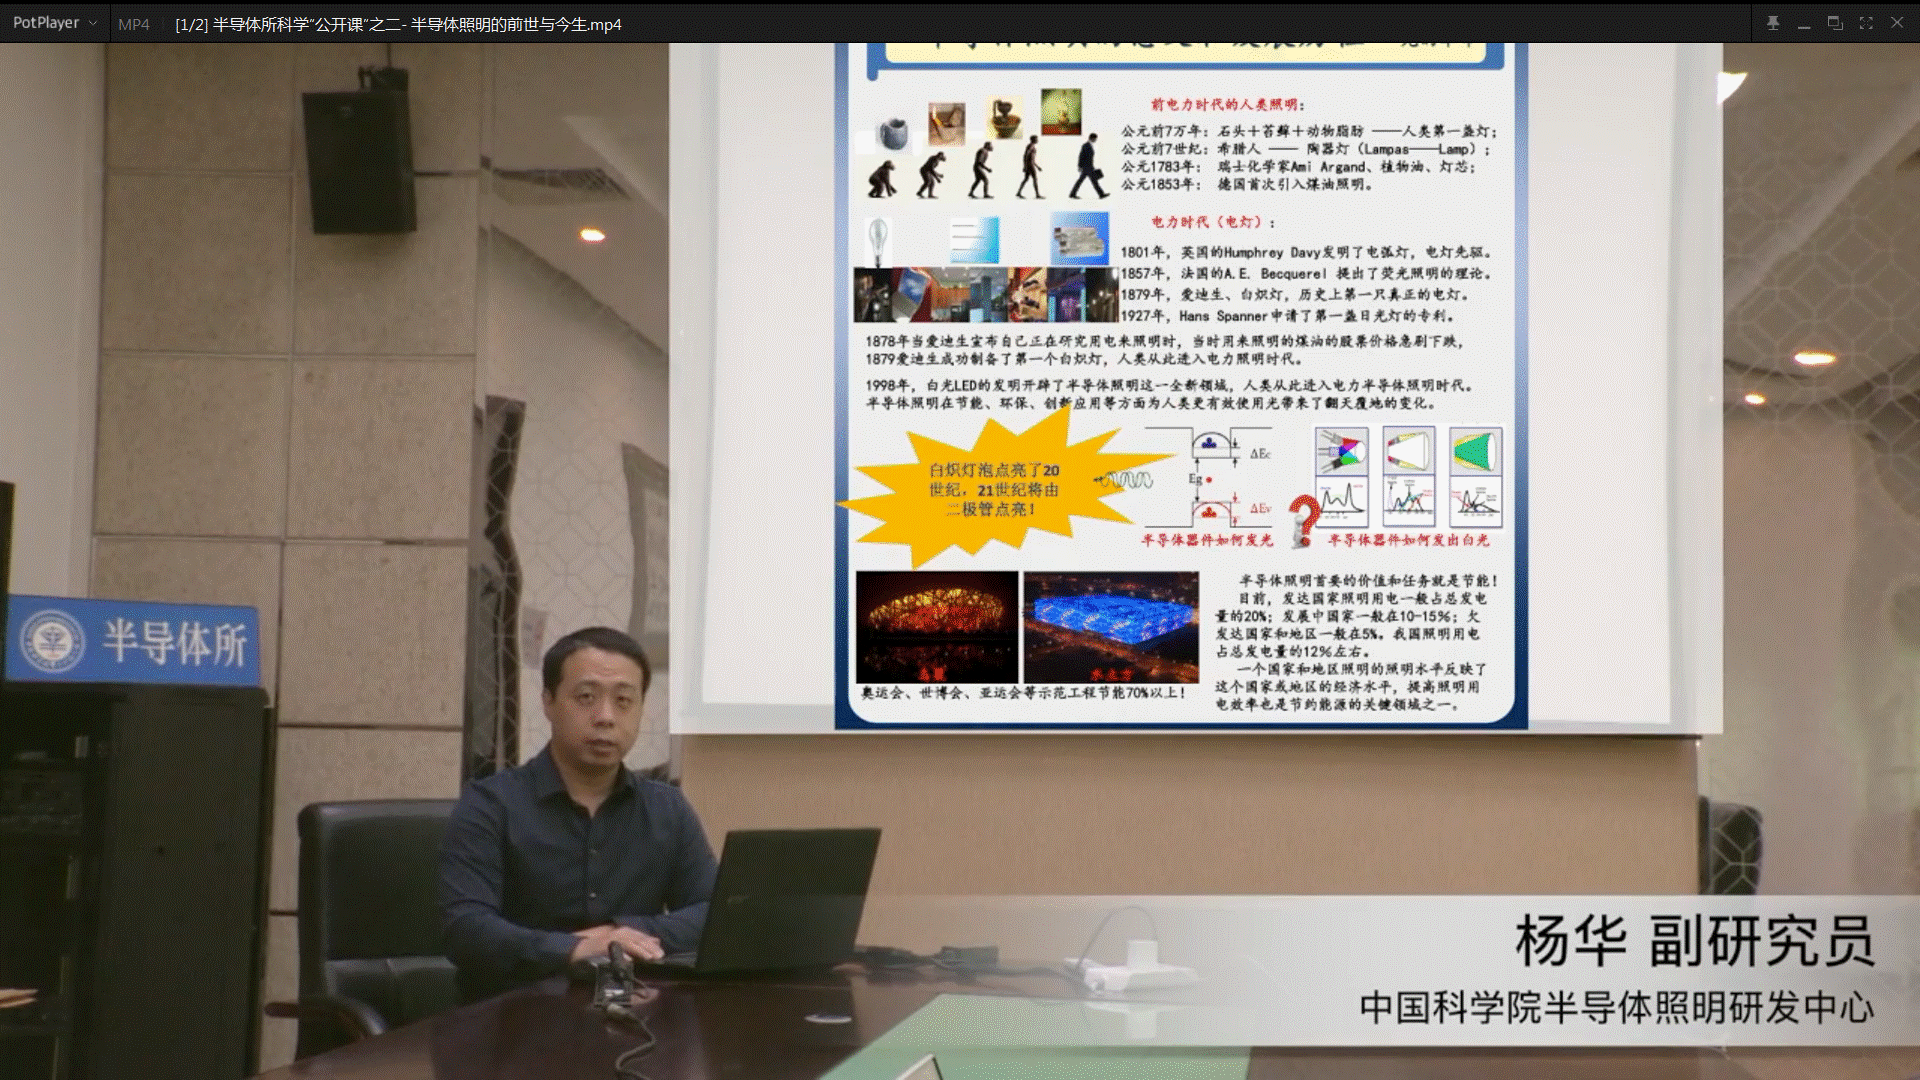1920x1080 pixels.
Task: Restore the window with the maximize icon
Action: (1835, 23)
